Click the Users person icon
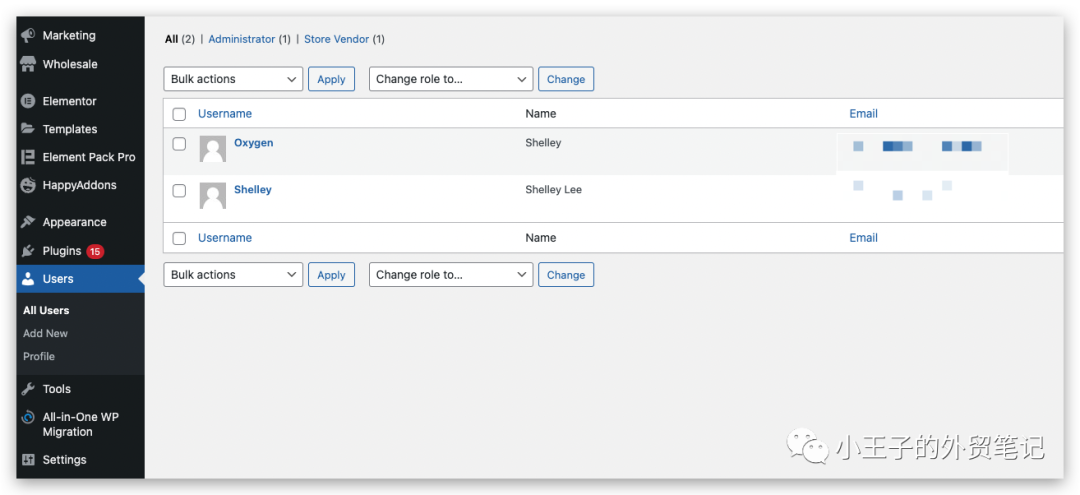The width and height of the screenshot is (1080, 495). click(28, 279)
